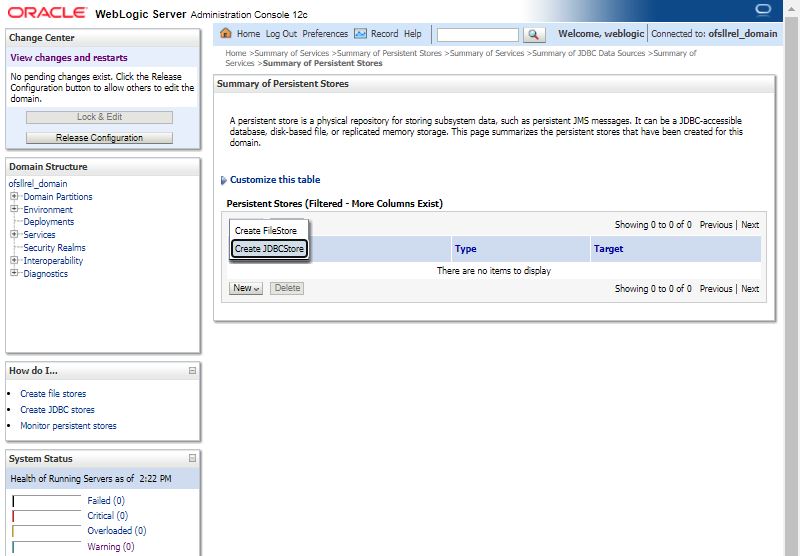Select Create JDBCStore menu entry

tap(269, 249)
